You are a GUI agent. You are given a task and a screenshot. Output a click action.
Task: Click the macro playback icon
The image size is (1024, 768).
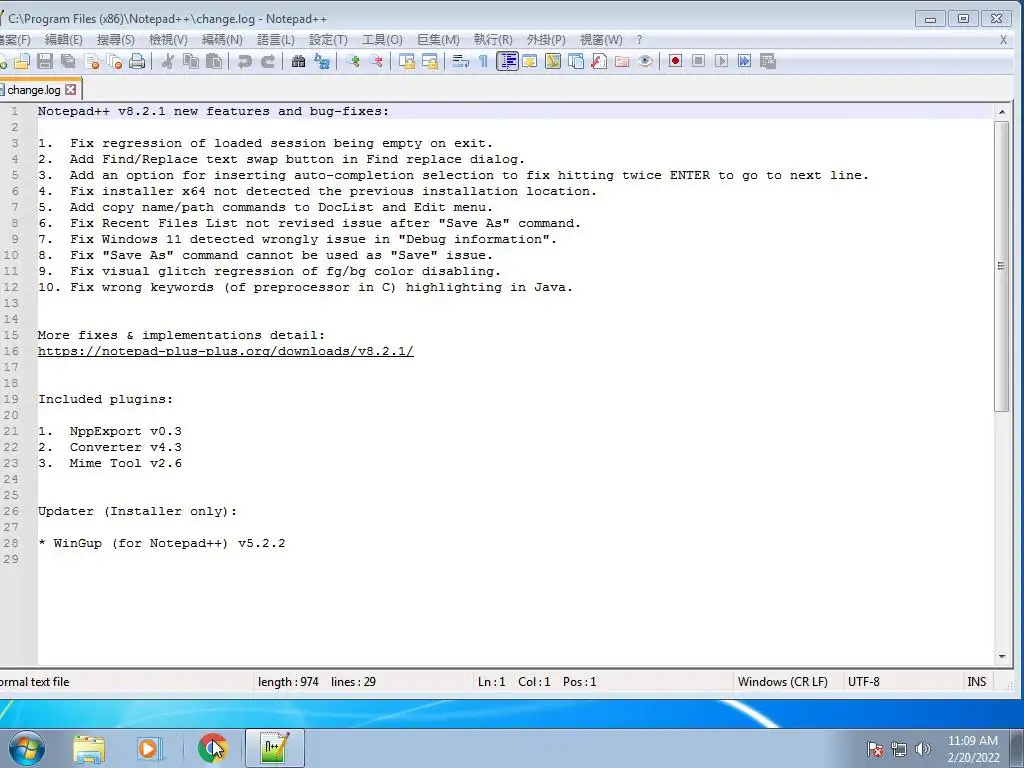click(x=722, y=61)
